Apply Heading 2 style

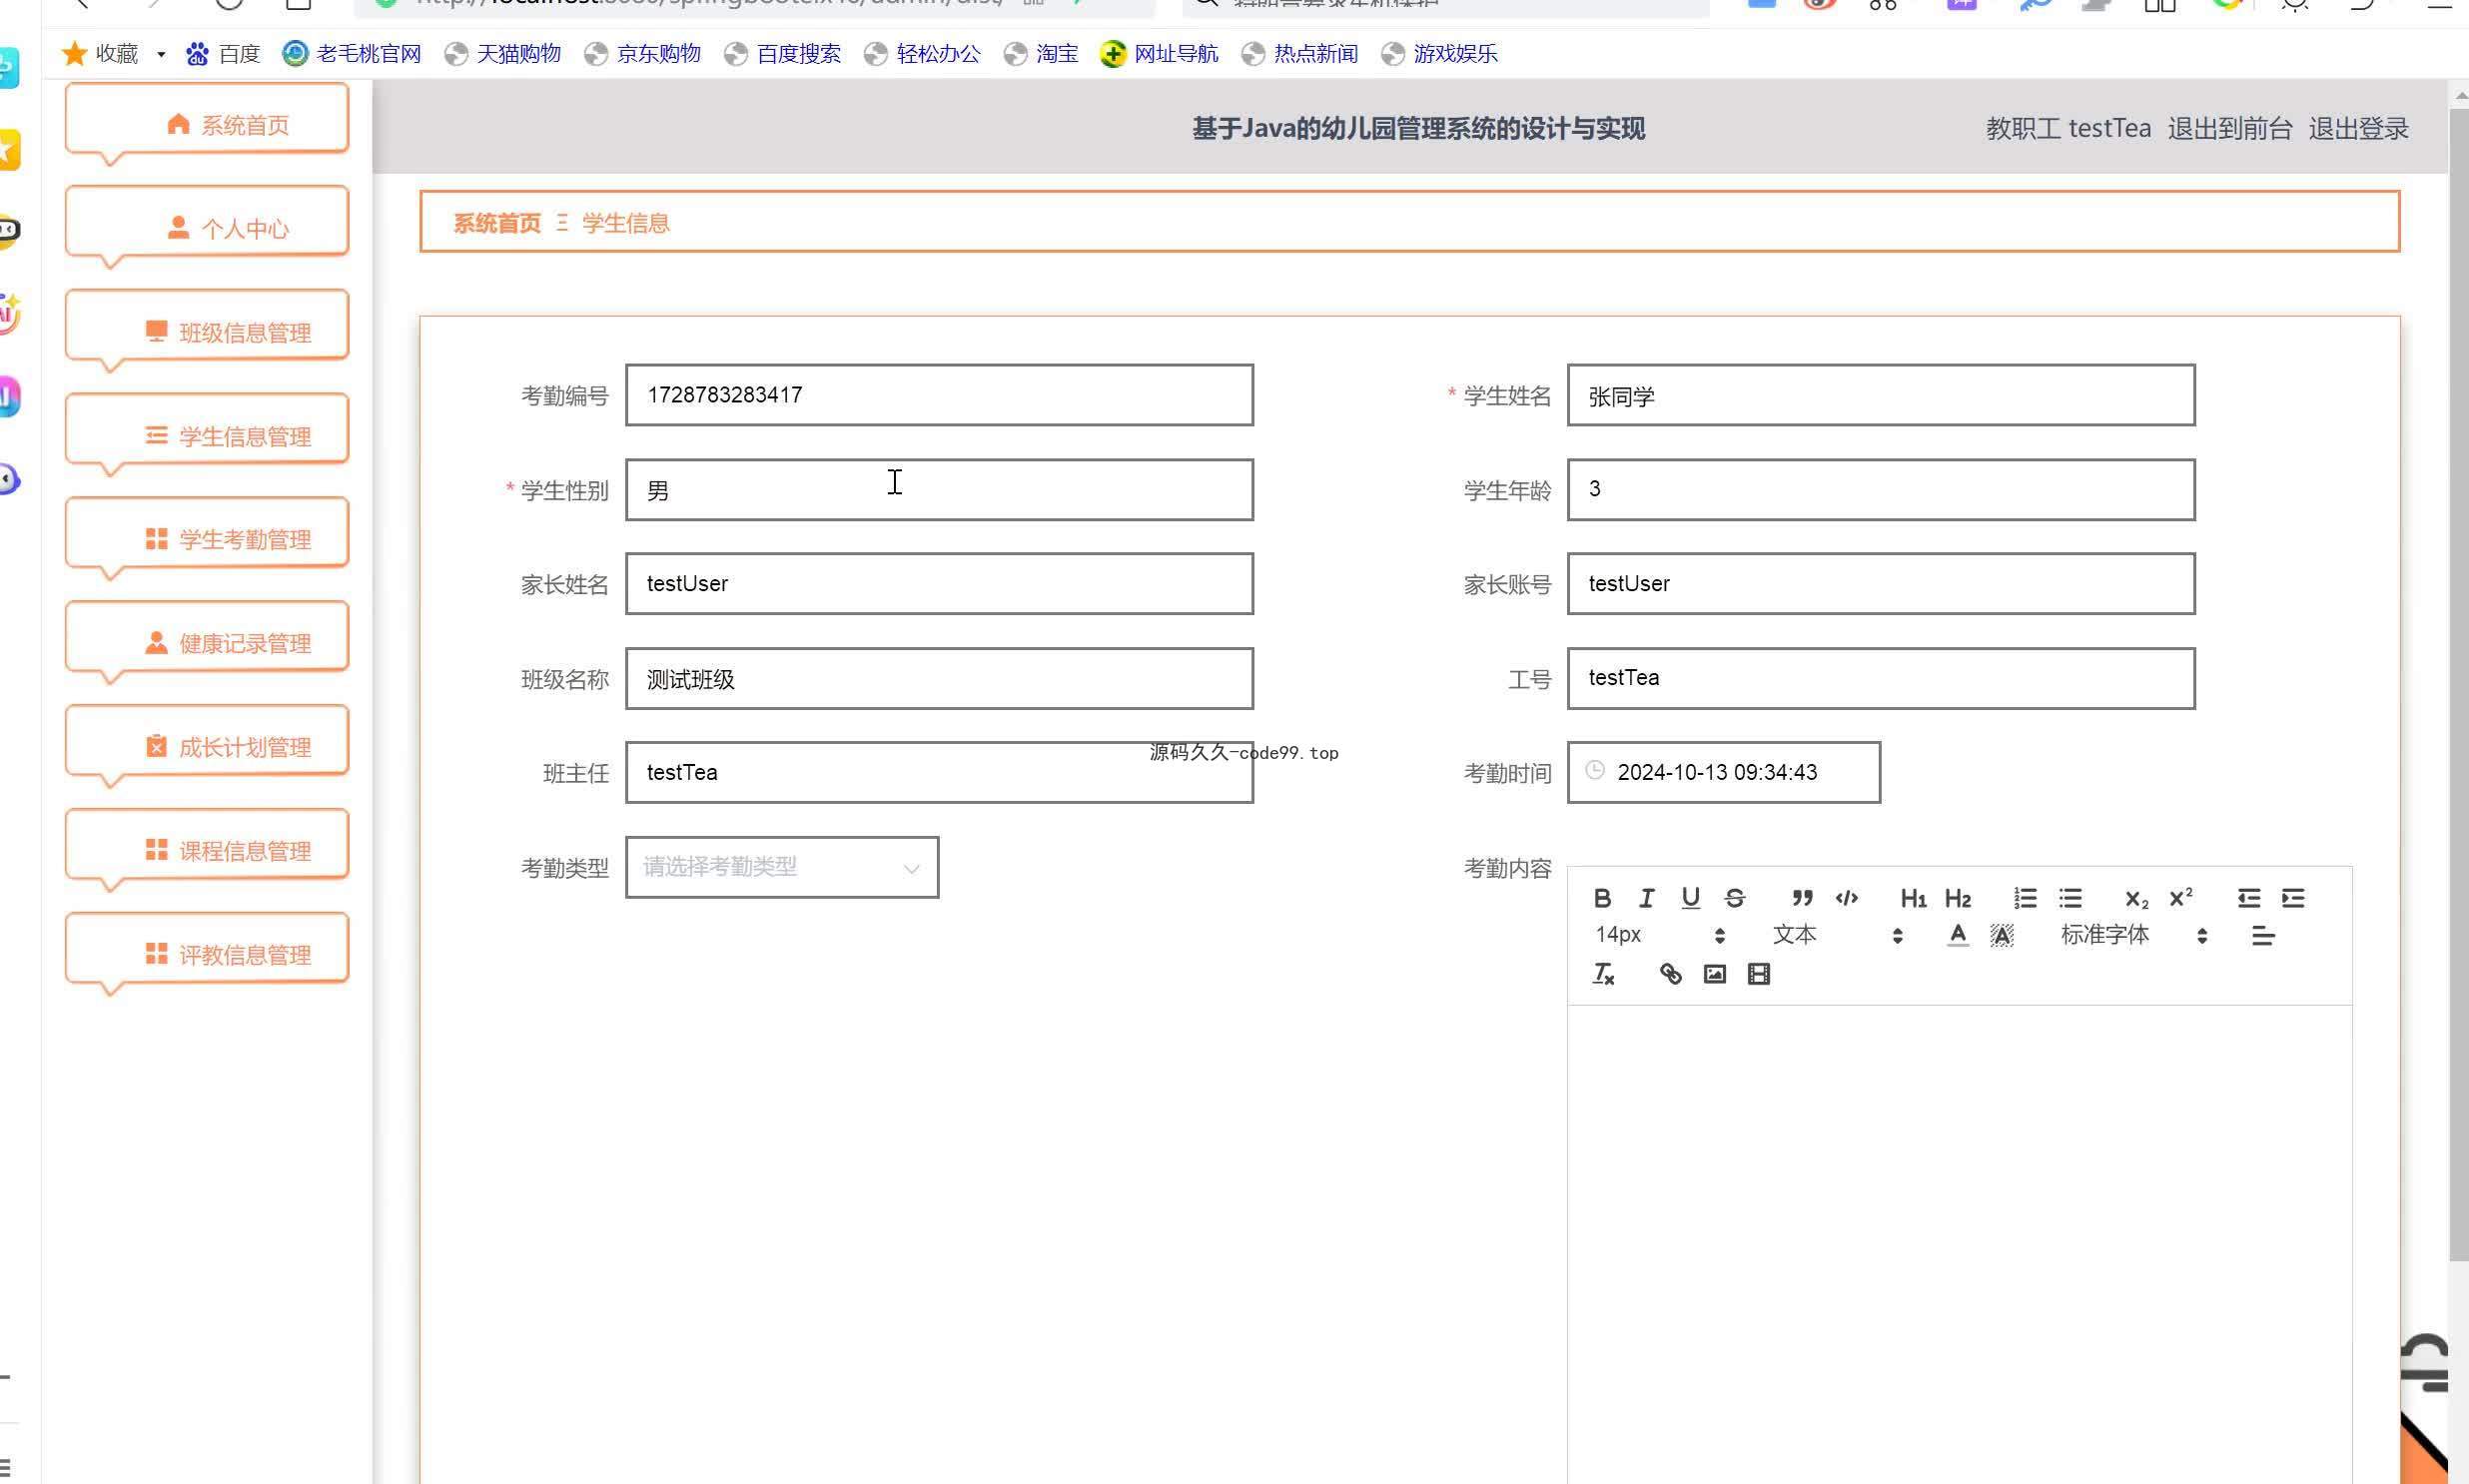coord(1958,898)
